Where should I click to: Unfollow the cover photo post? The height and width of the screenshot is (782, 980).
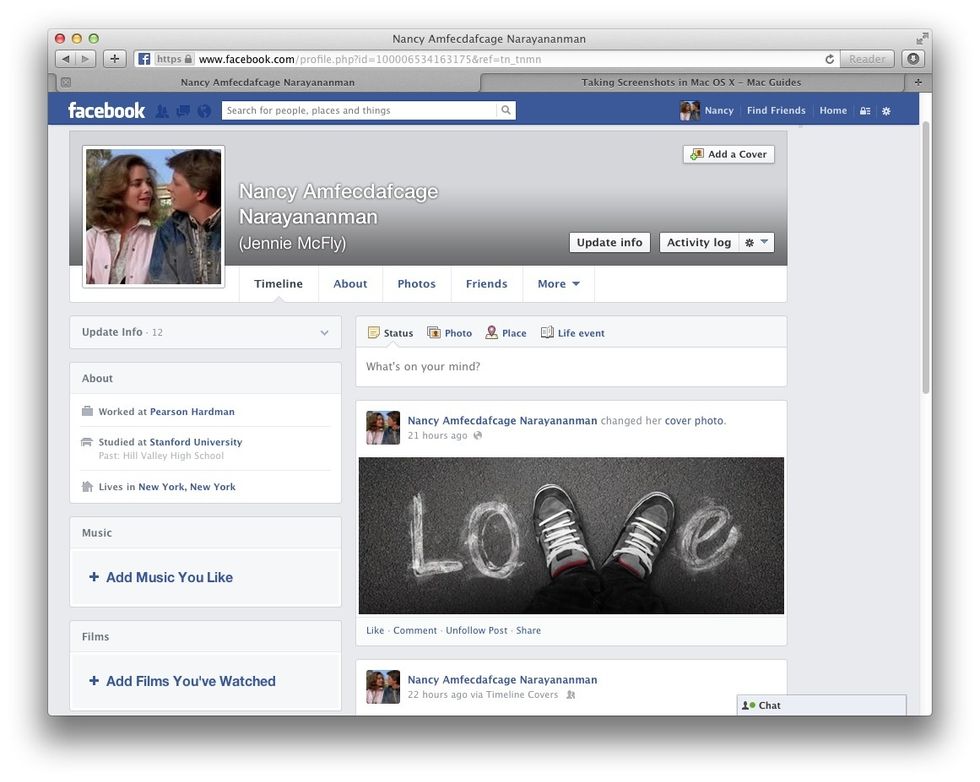[477, 630]
